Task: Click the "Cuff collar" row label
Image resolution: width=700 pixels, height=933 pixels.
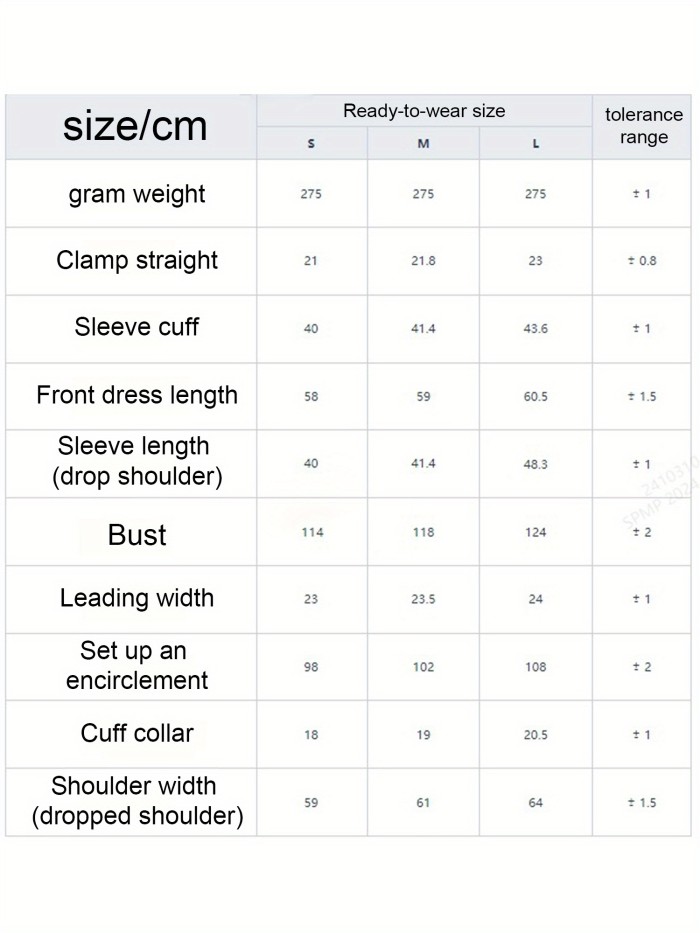Action: coord(137,733)
